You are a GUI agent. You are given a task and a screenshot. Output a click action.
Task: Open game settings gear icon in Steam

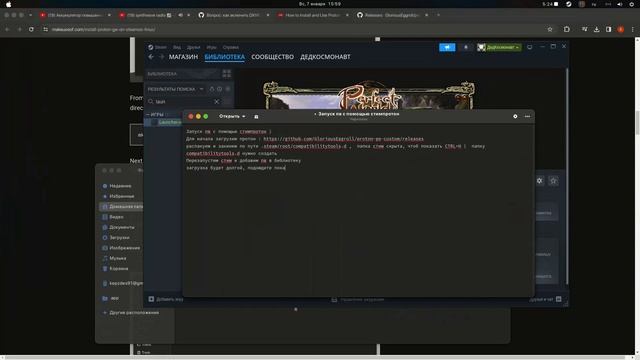click(x=540, y=180)
